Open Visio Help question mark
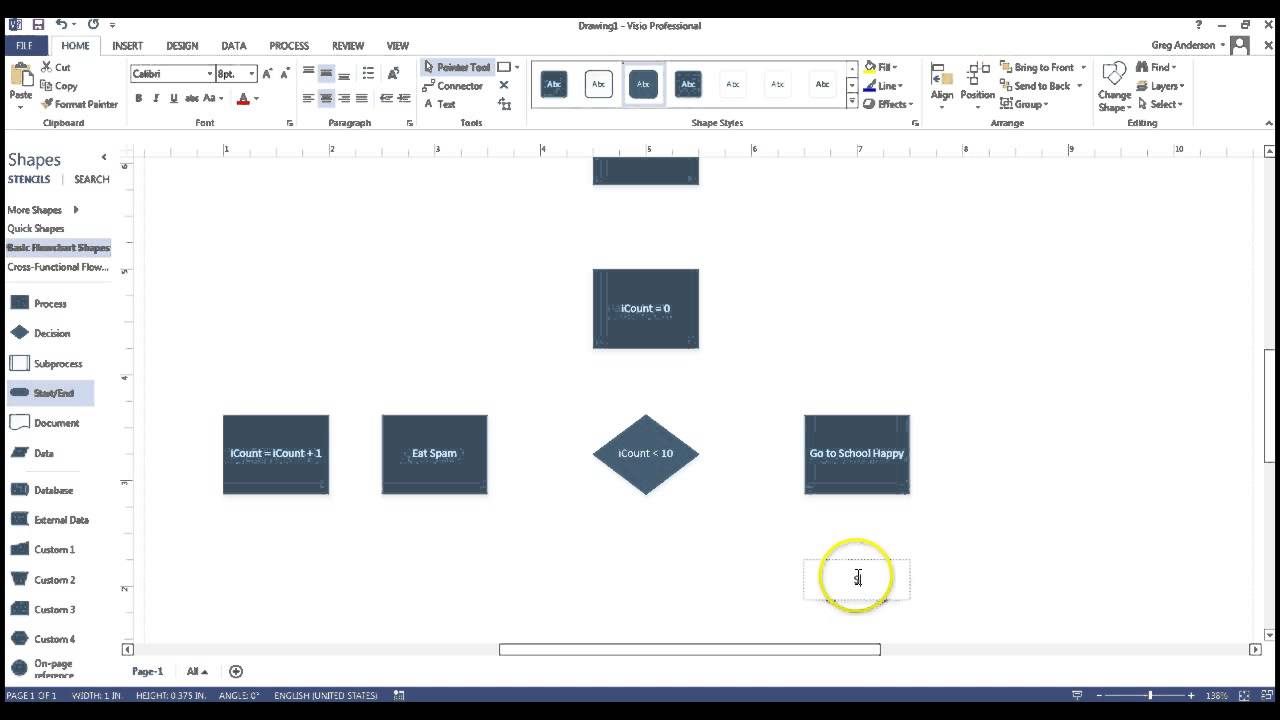Image resolution: width=1280 pixels, height=720 pixels. (x=1199, y=25)
